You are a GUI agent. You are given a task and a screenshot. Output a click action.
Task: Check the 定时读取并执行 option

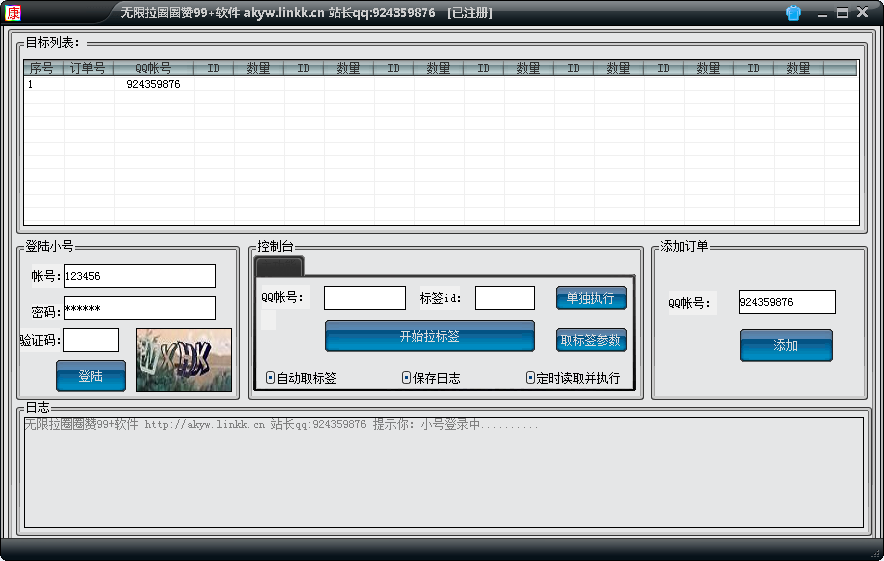[x=531, y=378]
